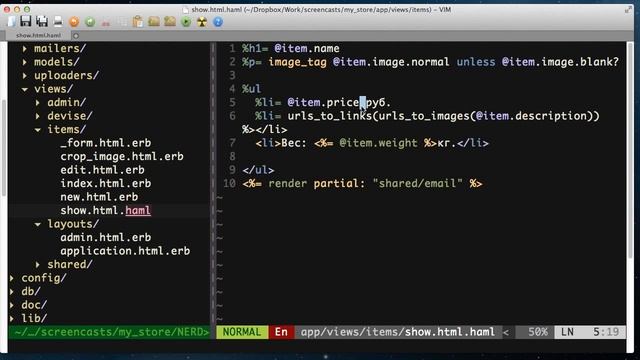Click the Paste clipboard icon
640x360 pixels.
coord(138,22)
